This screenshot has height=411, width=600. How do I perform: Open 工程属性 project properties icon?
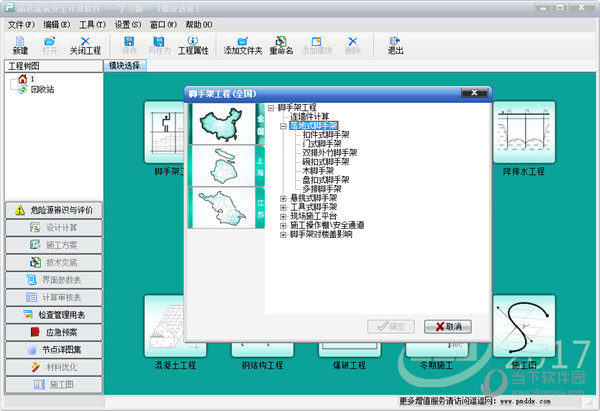click(x=193, y=46)
